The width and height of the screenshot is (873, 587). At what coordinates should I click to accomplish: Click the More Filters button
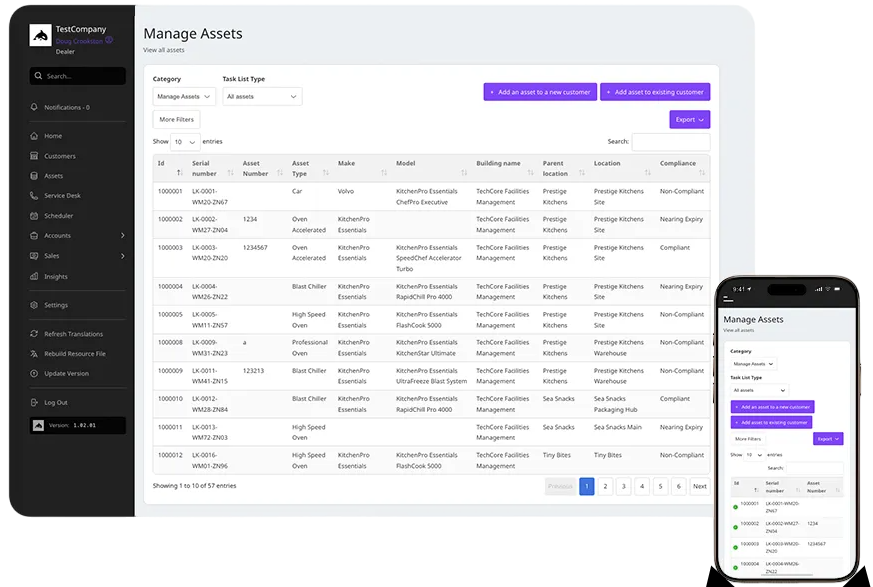[x=176, y=119]
